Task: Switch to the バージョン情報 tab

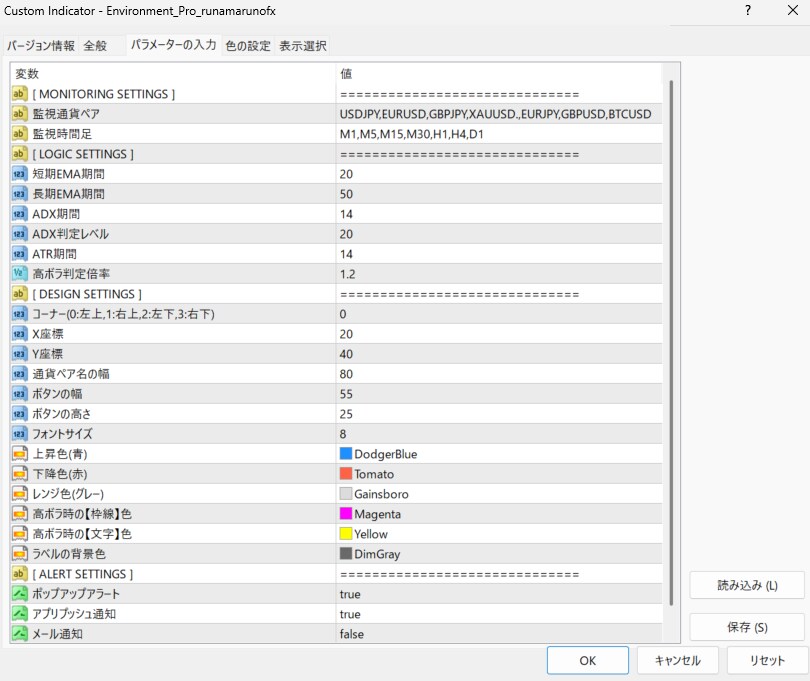Action: pyautogui.click(x=41, y=46)
